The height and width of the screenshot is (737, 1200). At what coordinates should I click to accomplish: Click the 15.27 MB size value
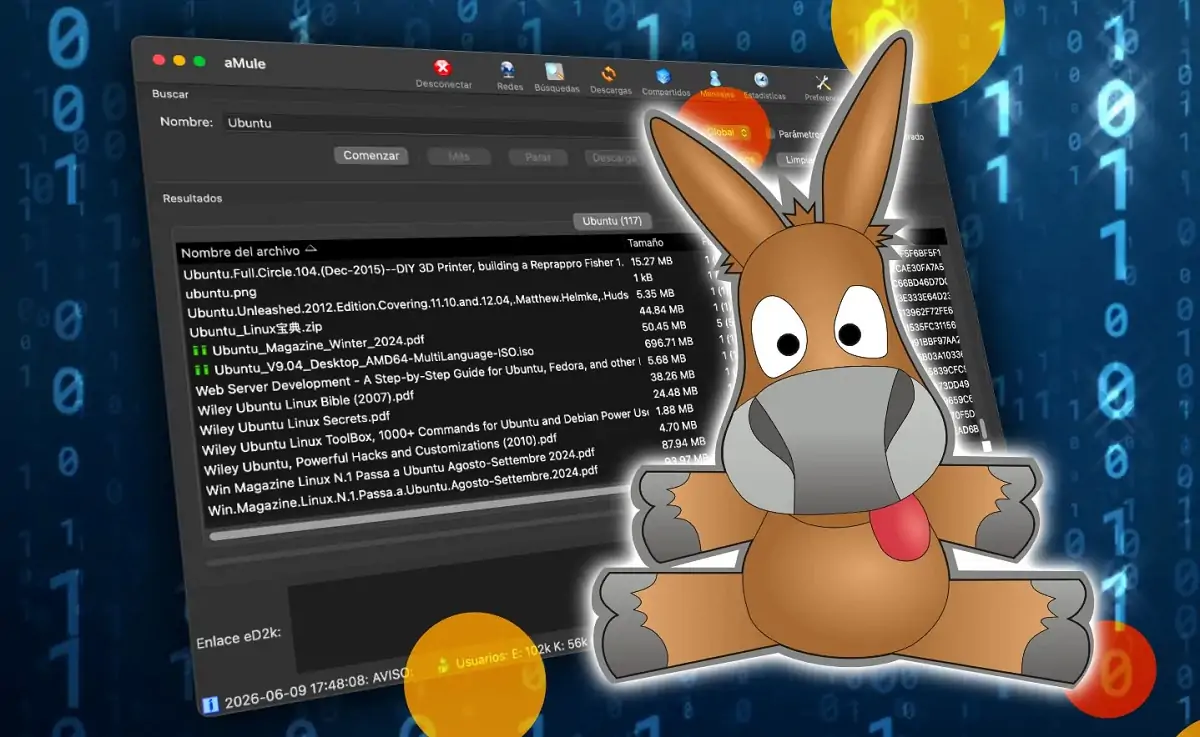point(651,261)
